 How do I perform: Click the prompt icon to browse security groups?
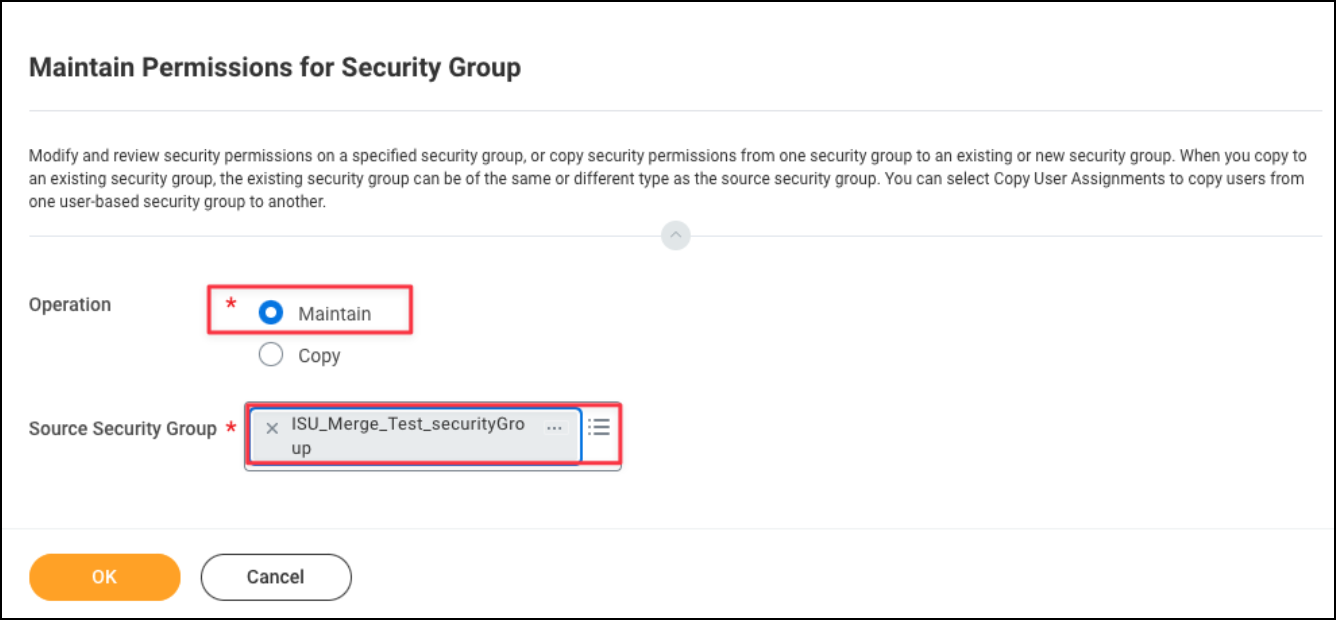(x=598, y=428)
